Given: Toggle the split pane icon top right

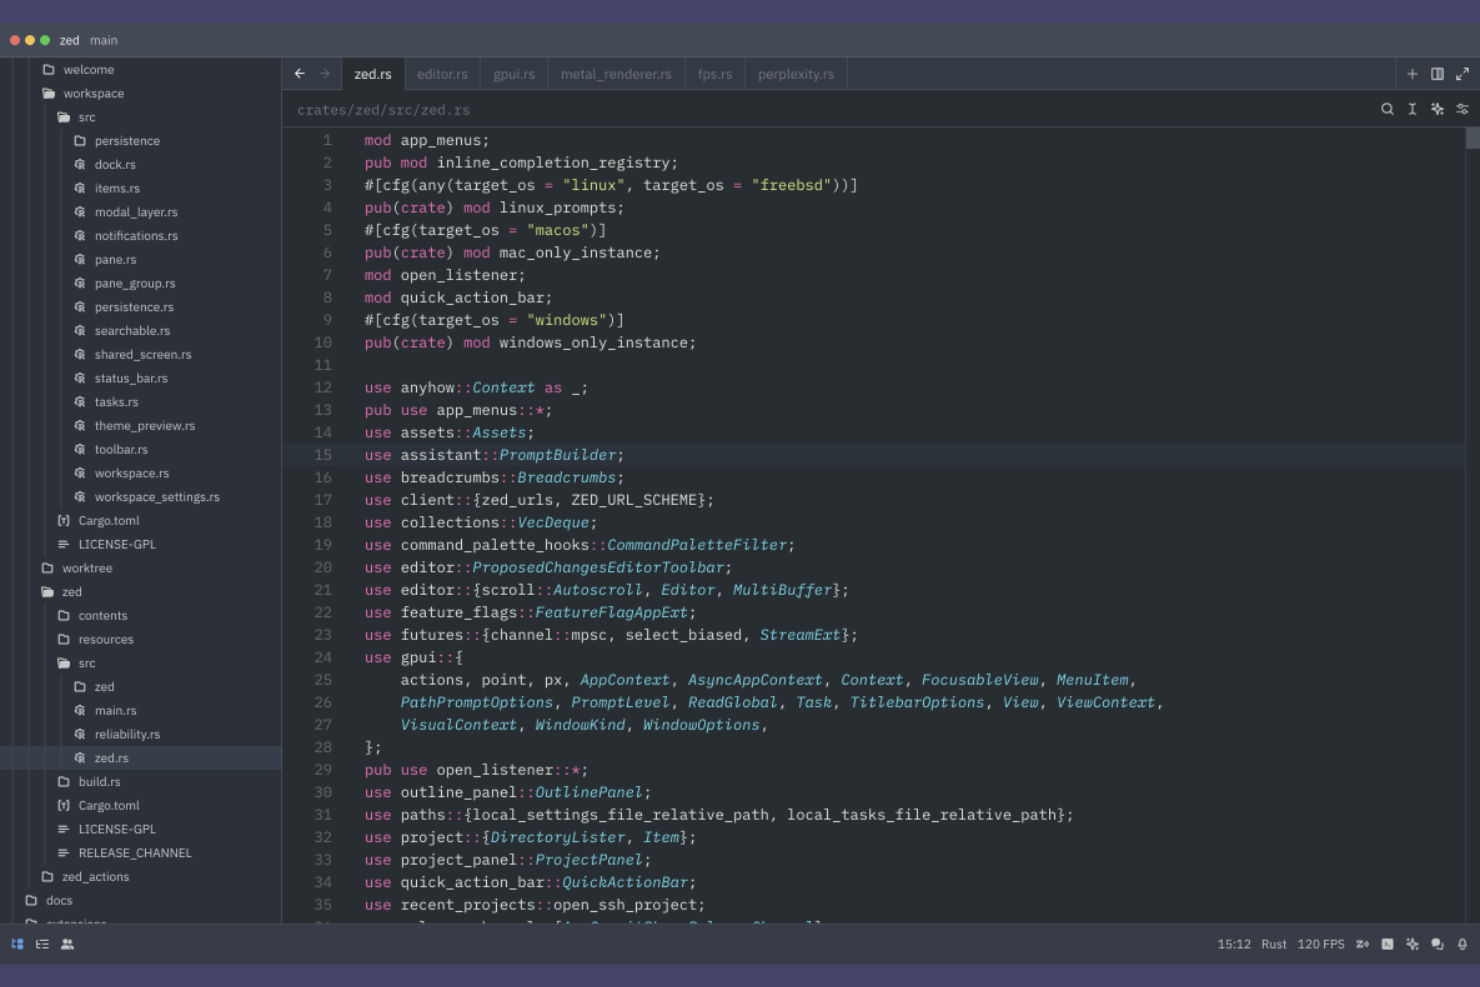Looking at the screenshot, I should click(1437, 73).
